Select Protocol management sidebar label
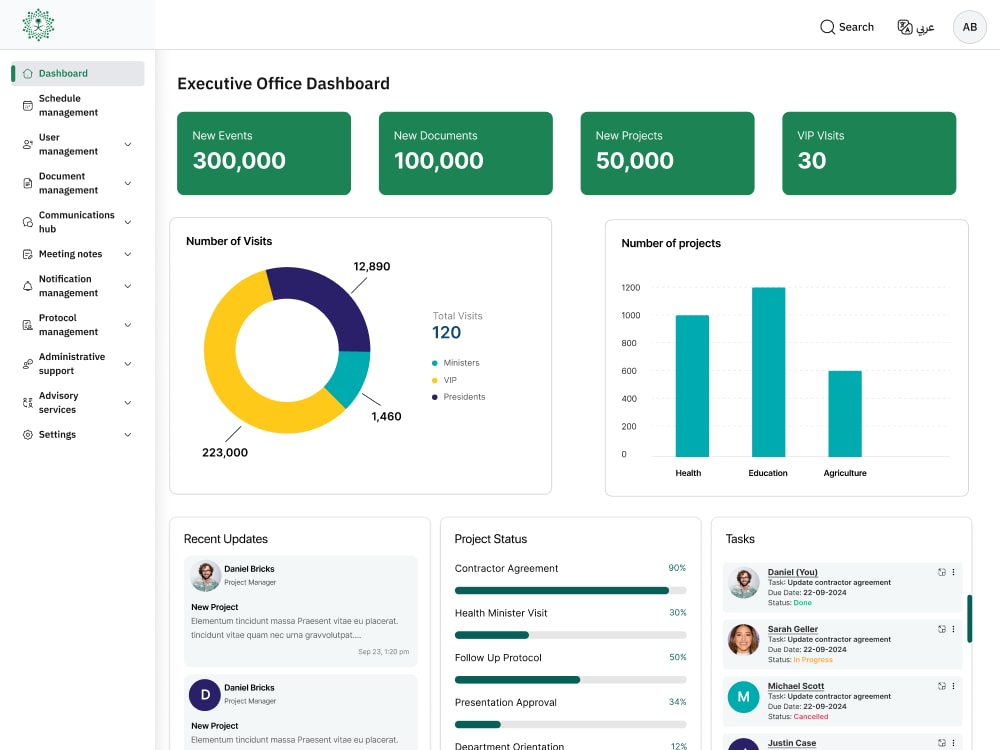 68,325
